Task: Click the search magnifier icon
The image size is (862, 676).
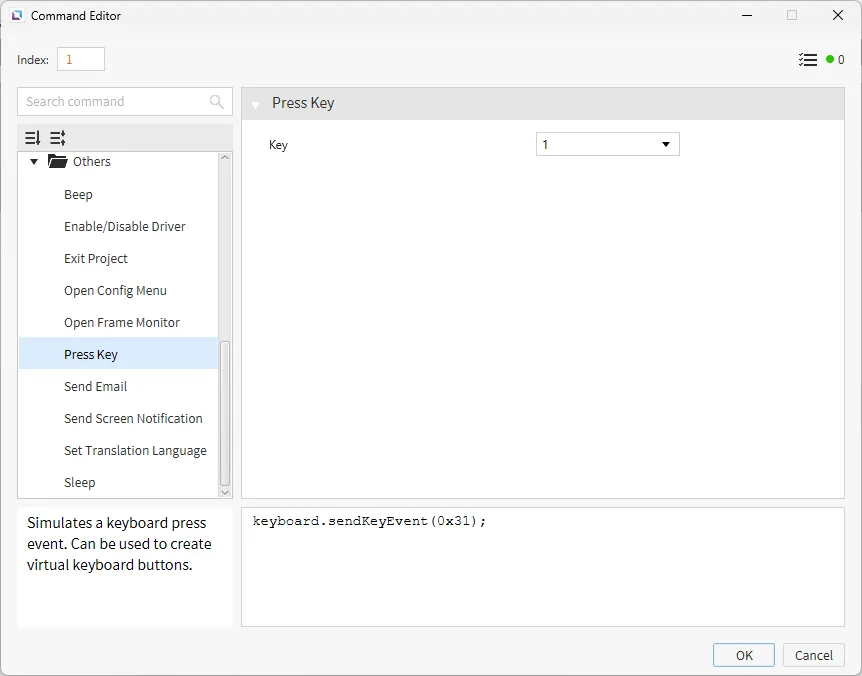Action: pos(217,102)
